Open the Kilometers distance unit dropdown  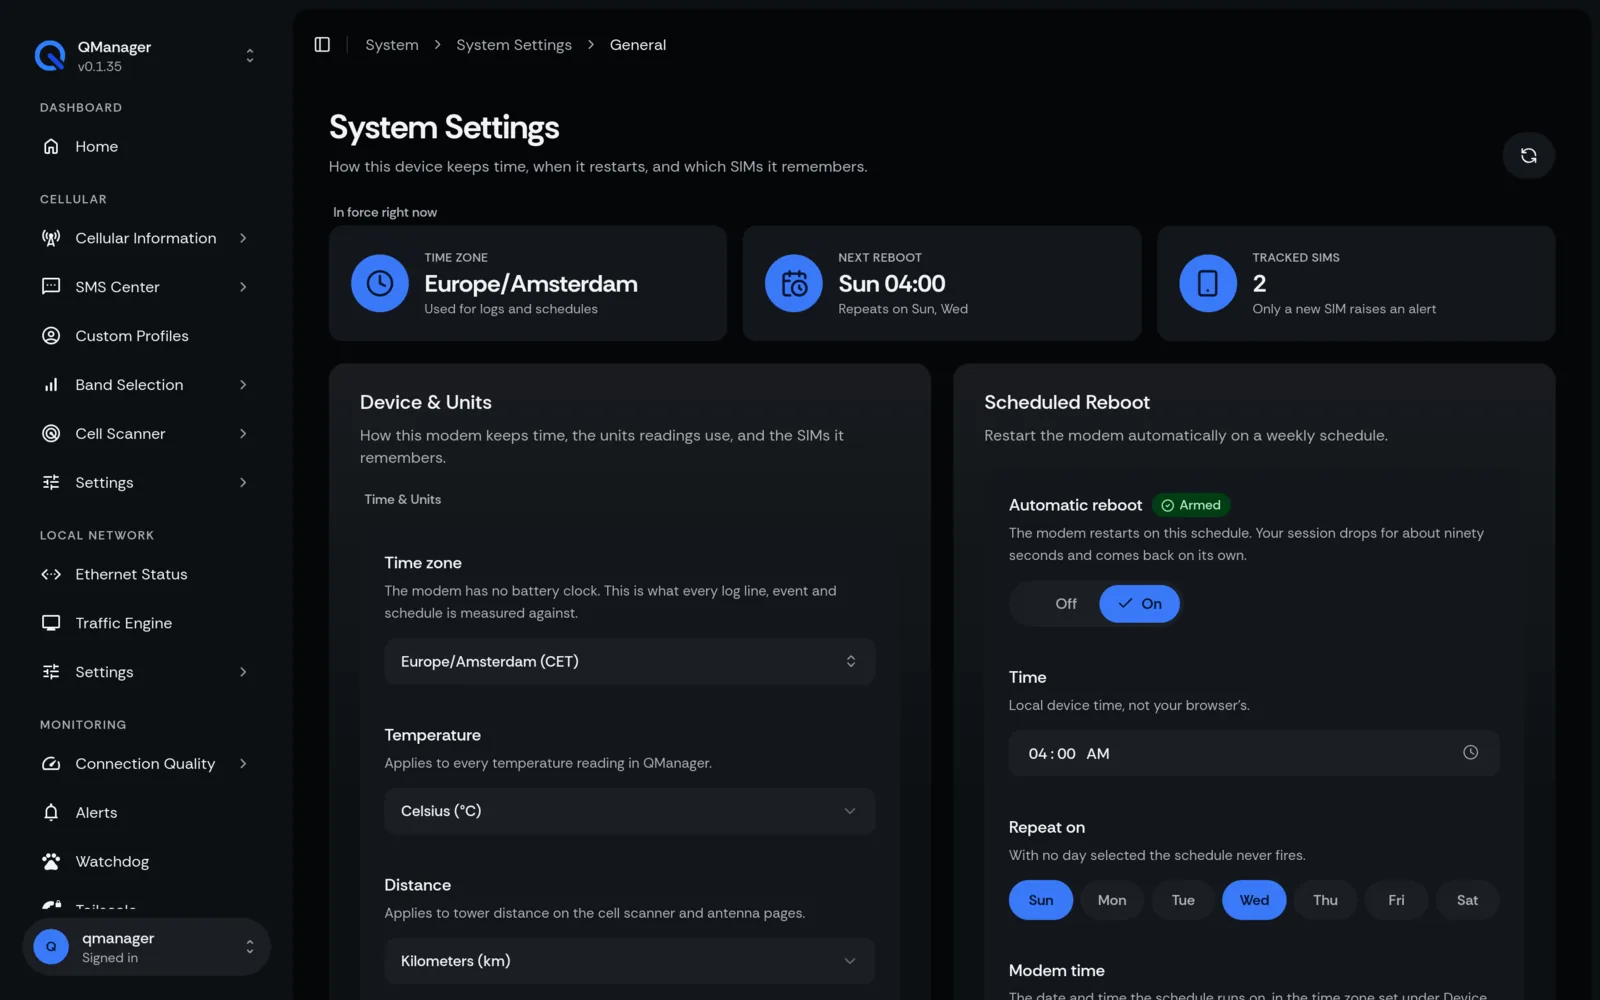click(x=630, y=961)
